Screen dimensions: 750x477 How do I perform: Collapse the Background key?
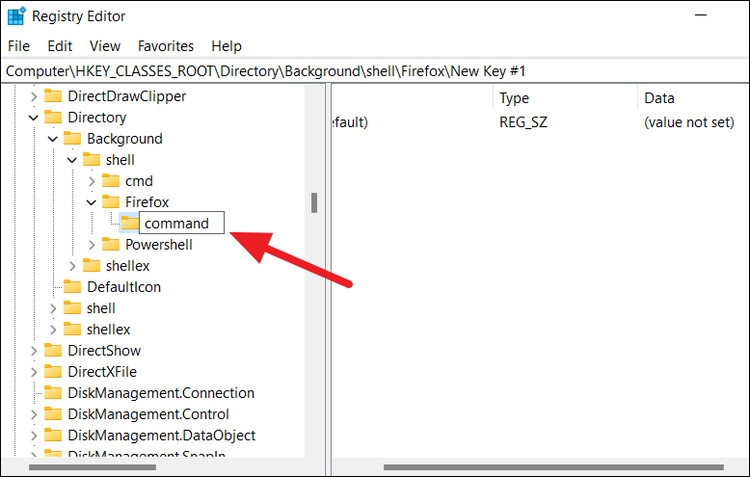[x=52, y=139]
